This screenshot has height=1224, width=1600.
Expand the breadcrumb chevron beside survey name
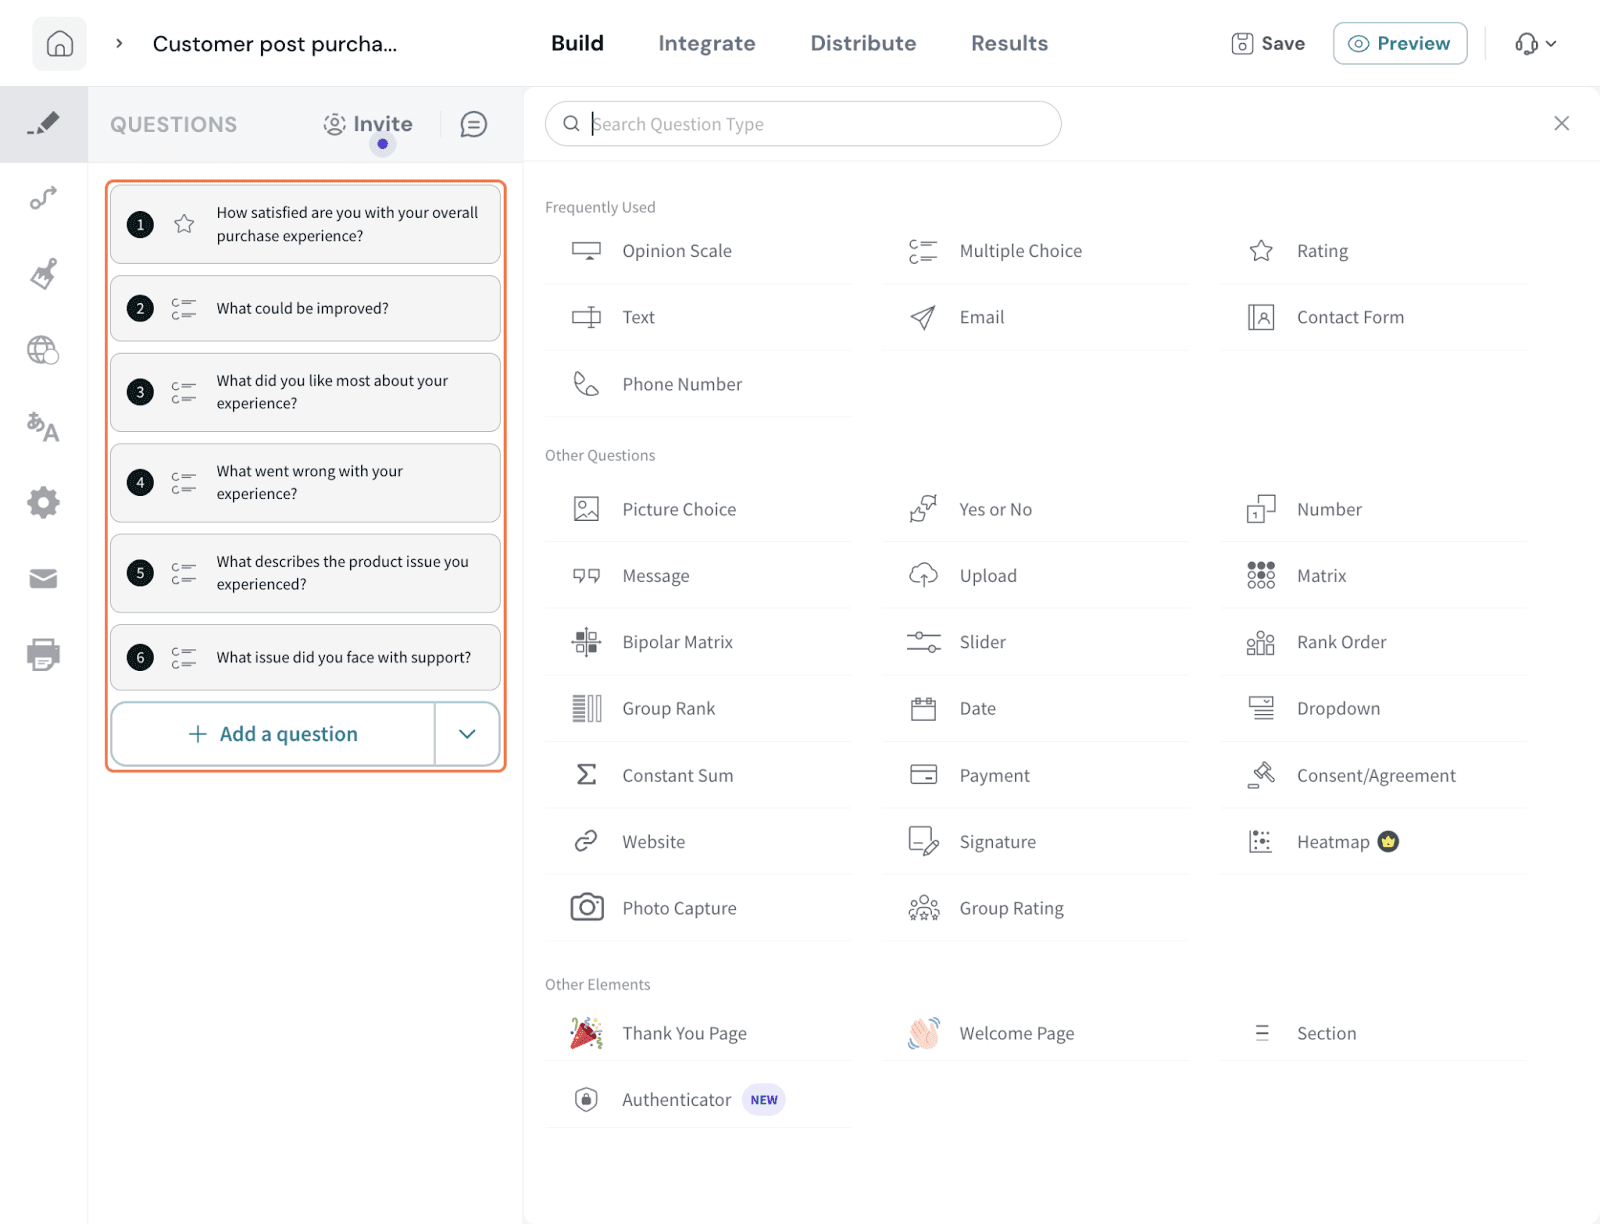coord(119,44)
